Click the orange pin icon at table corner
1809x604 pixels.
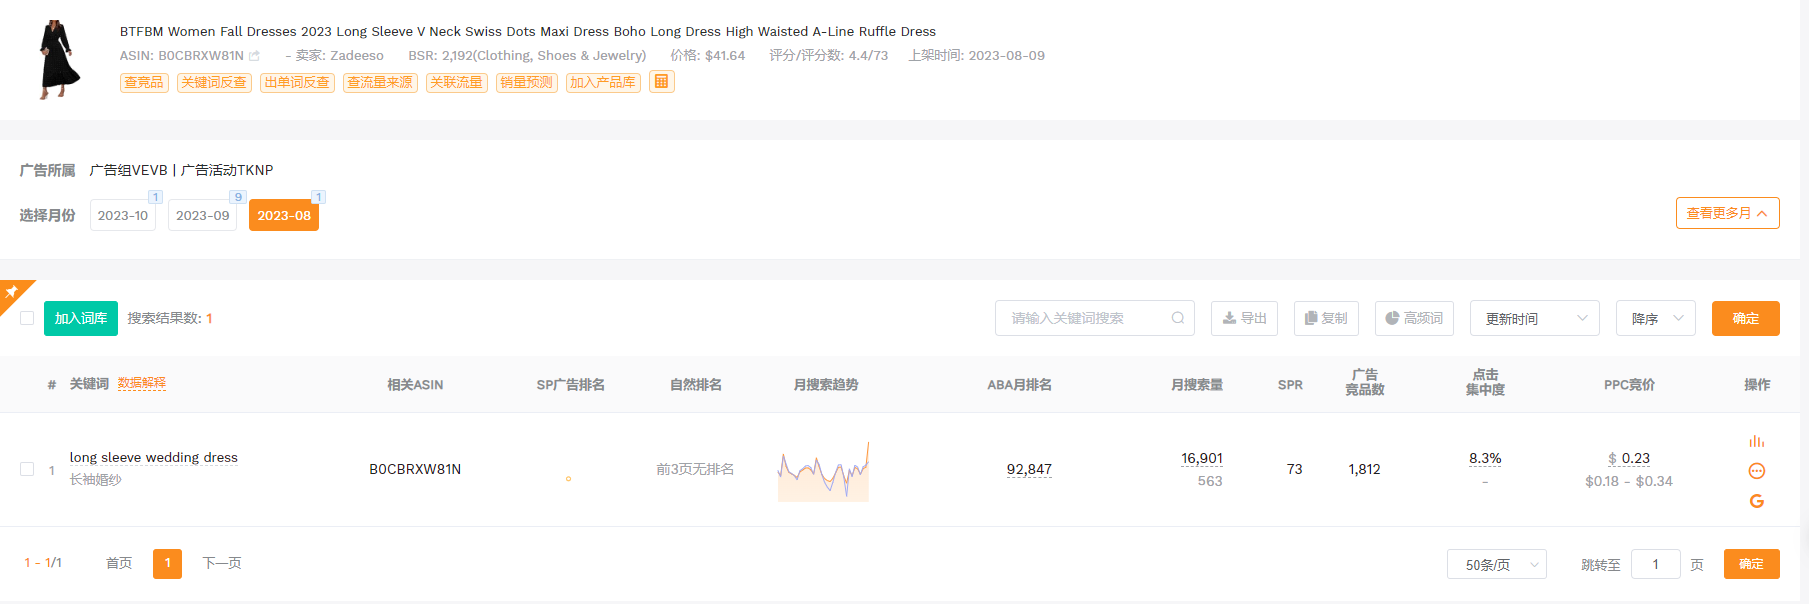tap(12, 292)
